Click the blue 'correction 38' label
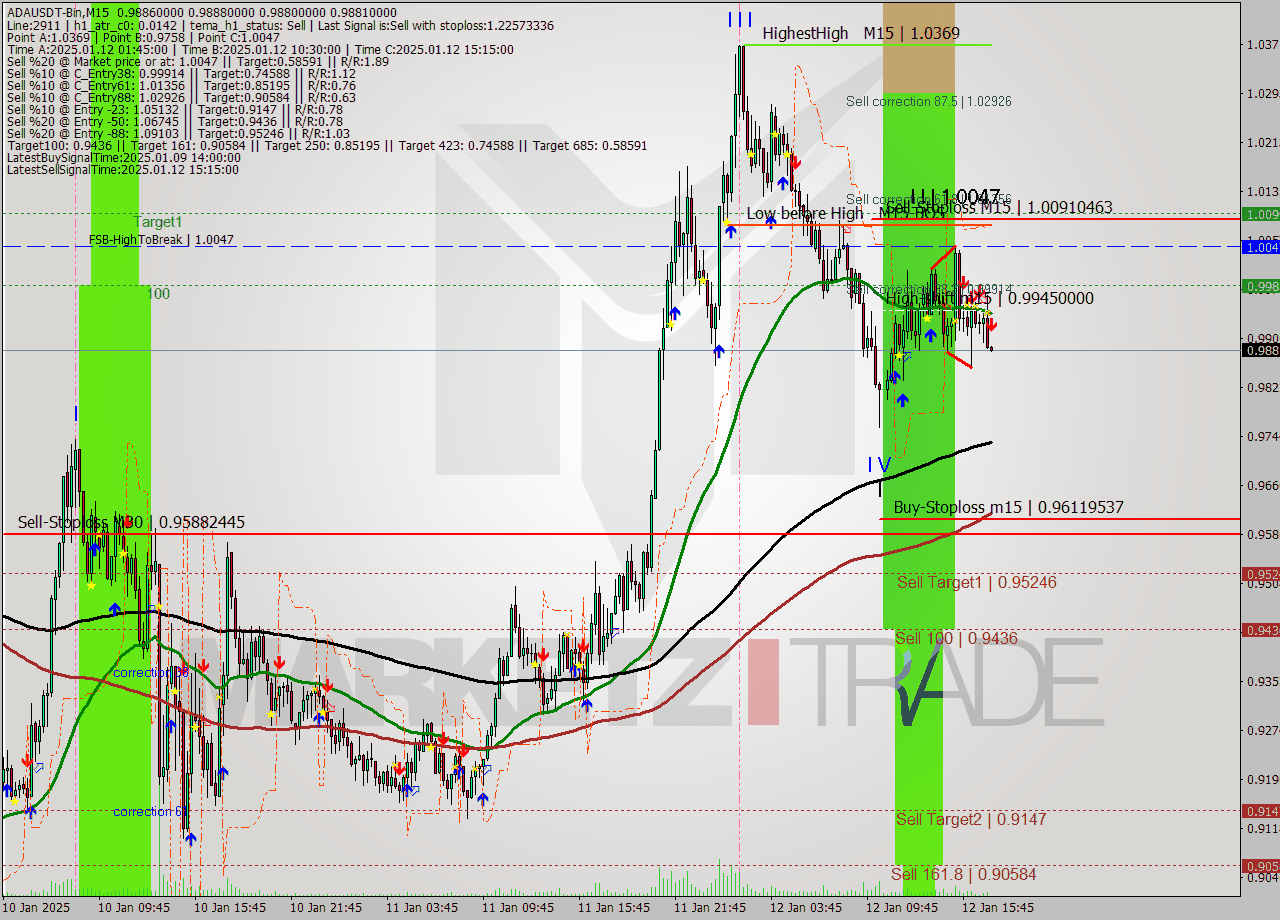Image resolution: width=1280 pixels, height=920 pixels. click(x=150, y=672)
